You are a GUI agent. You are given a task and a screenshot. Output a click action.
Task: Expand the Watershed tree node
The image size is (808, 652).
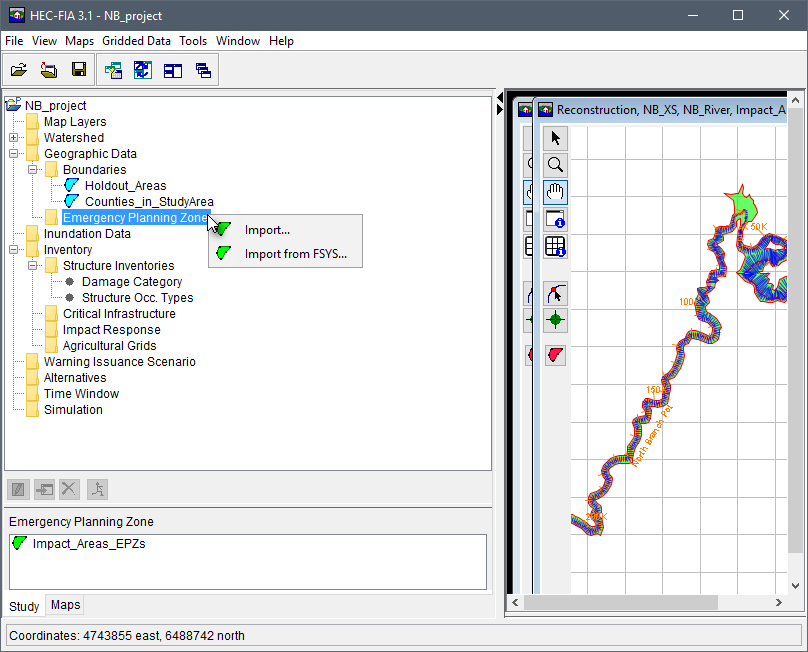click(x=14, y=138)
